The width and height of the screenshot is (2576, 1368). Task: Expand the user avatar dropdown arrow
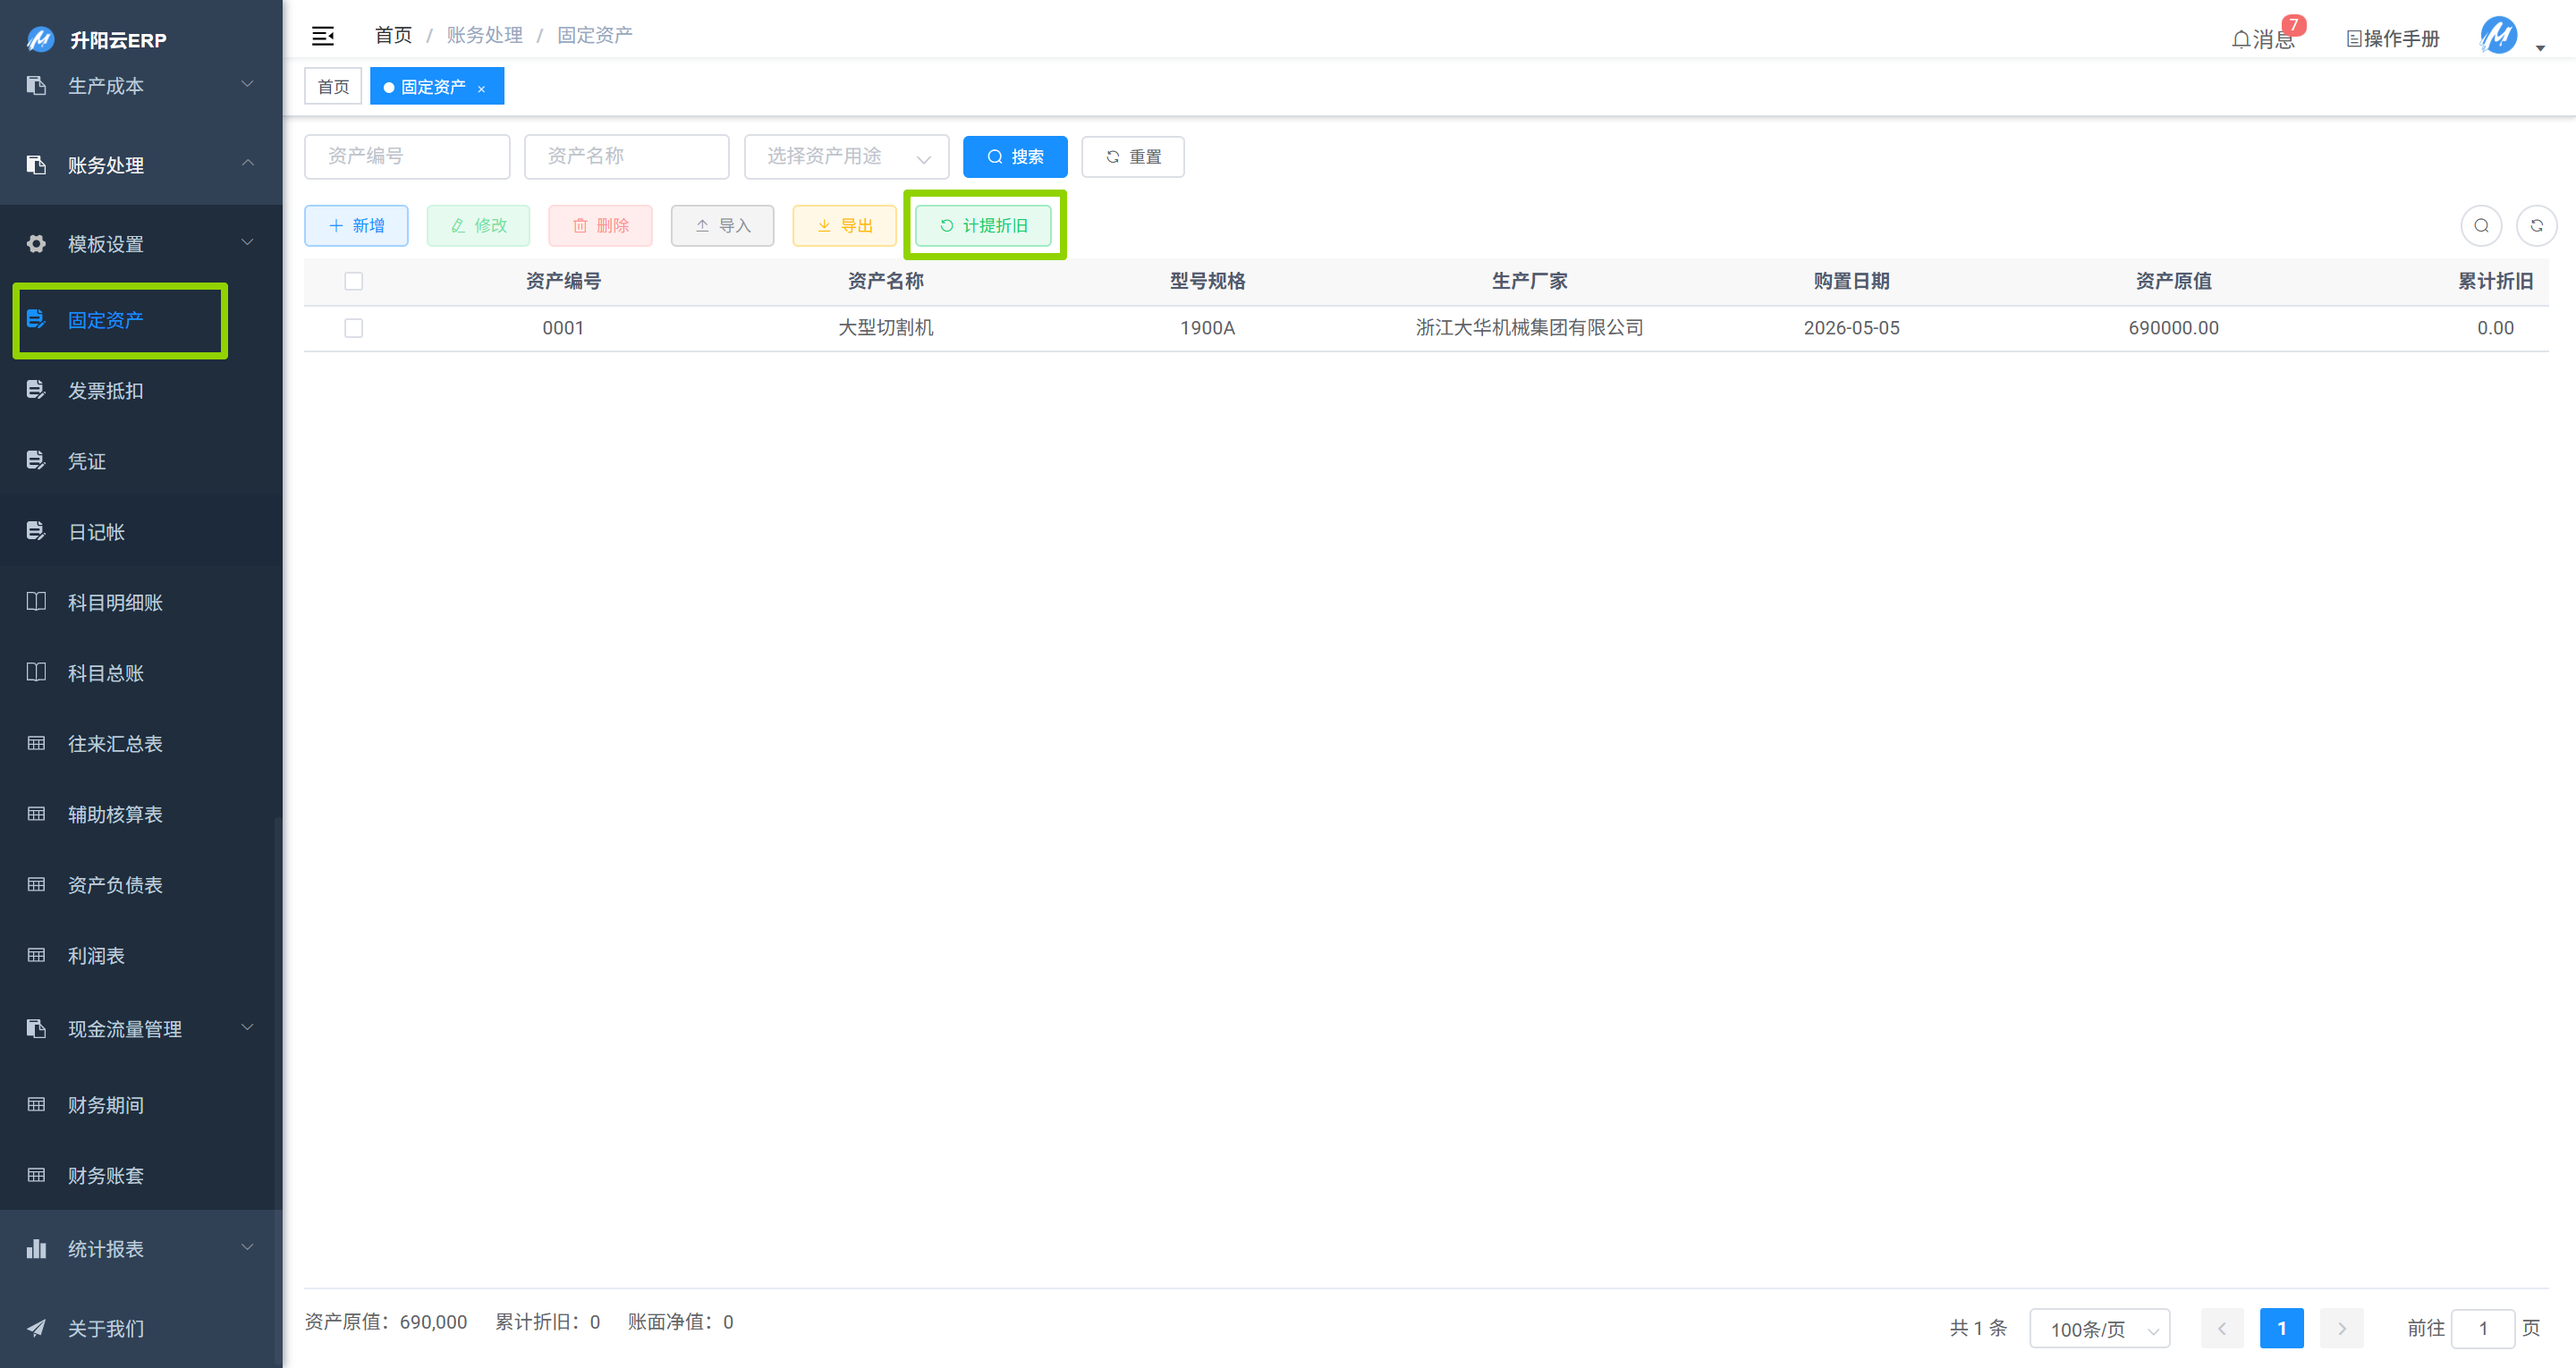tap(2540, 48)
